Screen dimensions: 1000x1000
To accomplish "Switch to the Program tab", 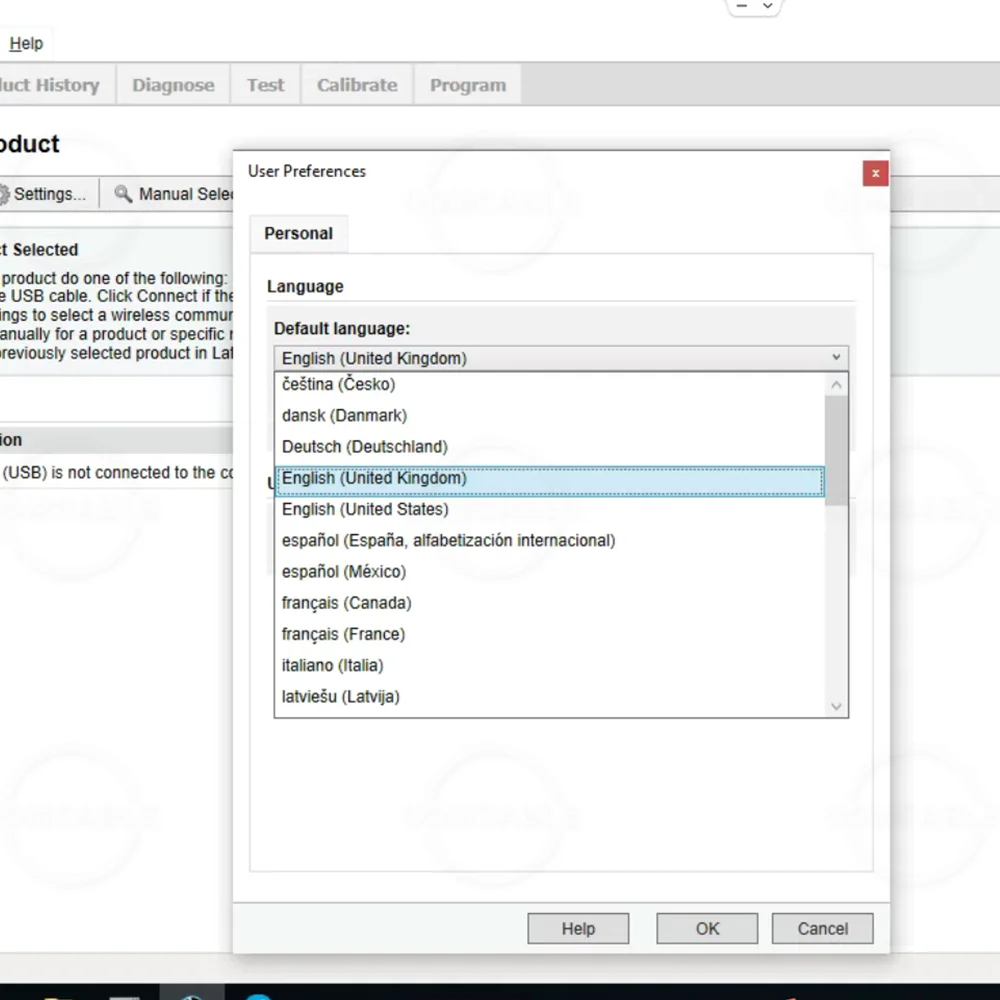I will click(x=467, y=85).
